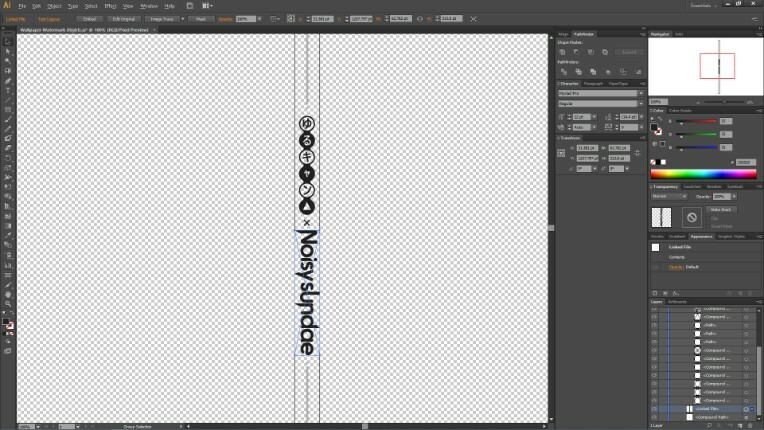This screenshot has height=430, width=764.
Task: Select the Zoom tool
Action: click(7, 304)
